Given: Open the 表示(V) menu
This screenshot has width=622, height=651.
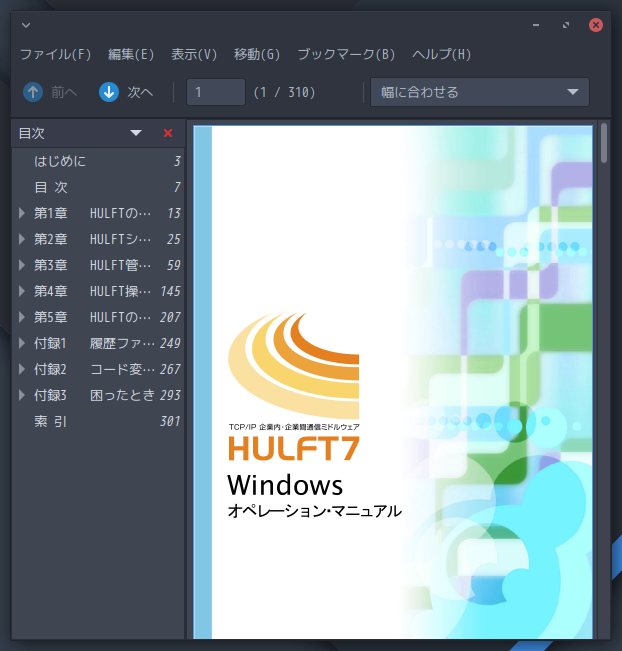Looking at the screenshot, I should pyautogui.click(x=194, y=54).
